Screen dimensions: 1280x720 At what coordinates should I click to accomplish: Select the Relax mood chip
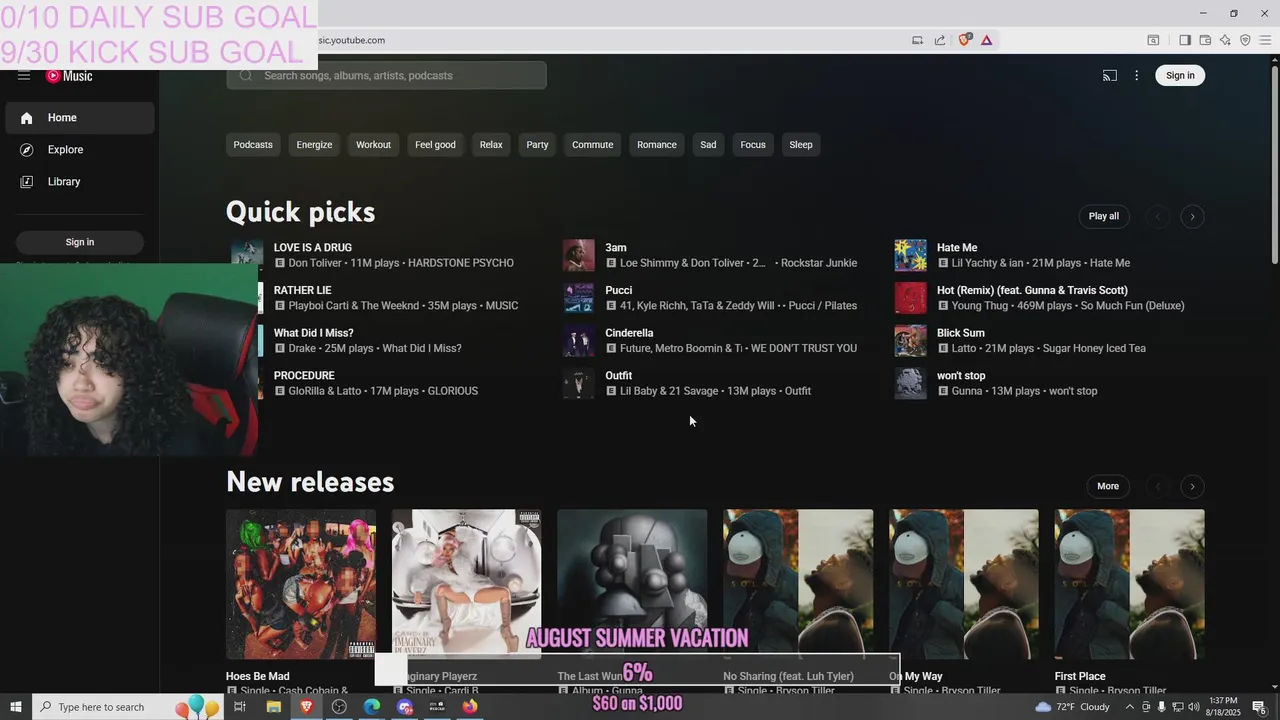491,145
